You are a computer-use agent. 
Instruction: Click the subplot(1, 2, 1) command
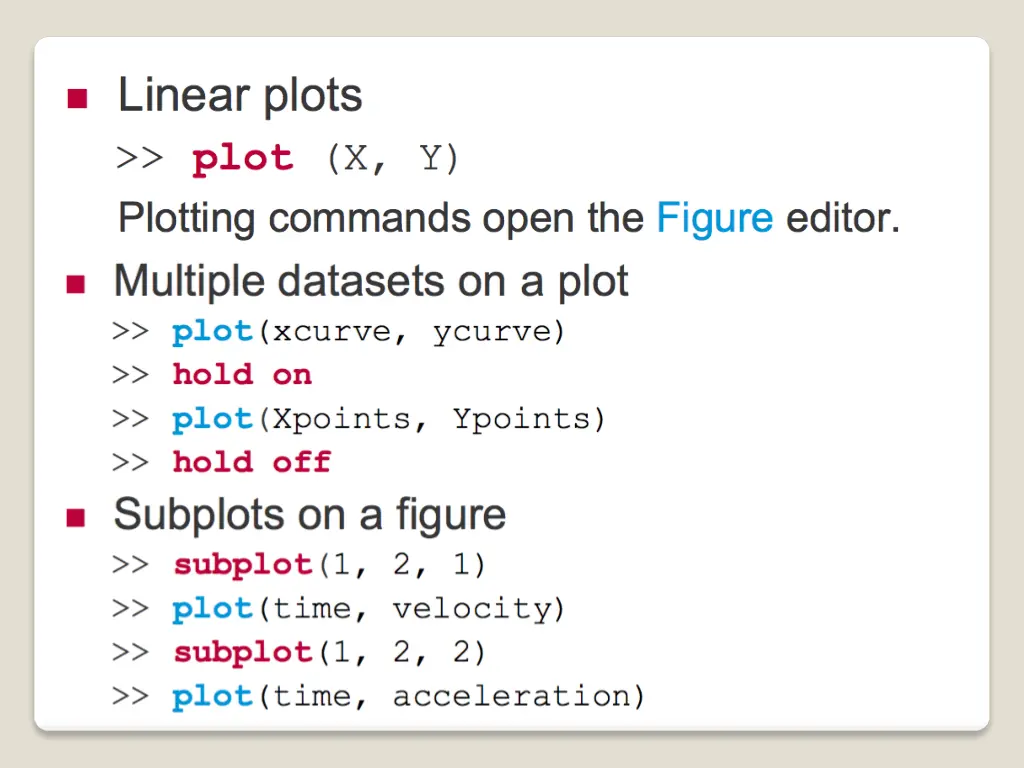point(330,565)
